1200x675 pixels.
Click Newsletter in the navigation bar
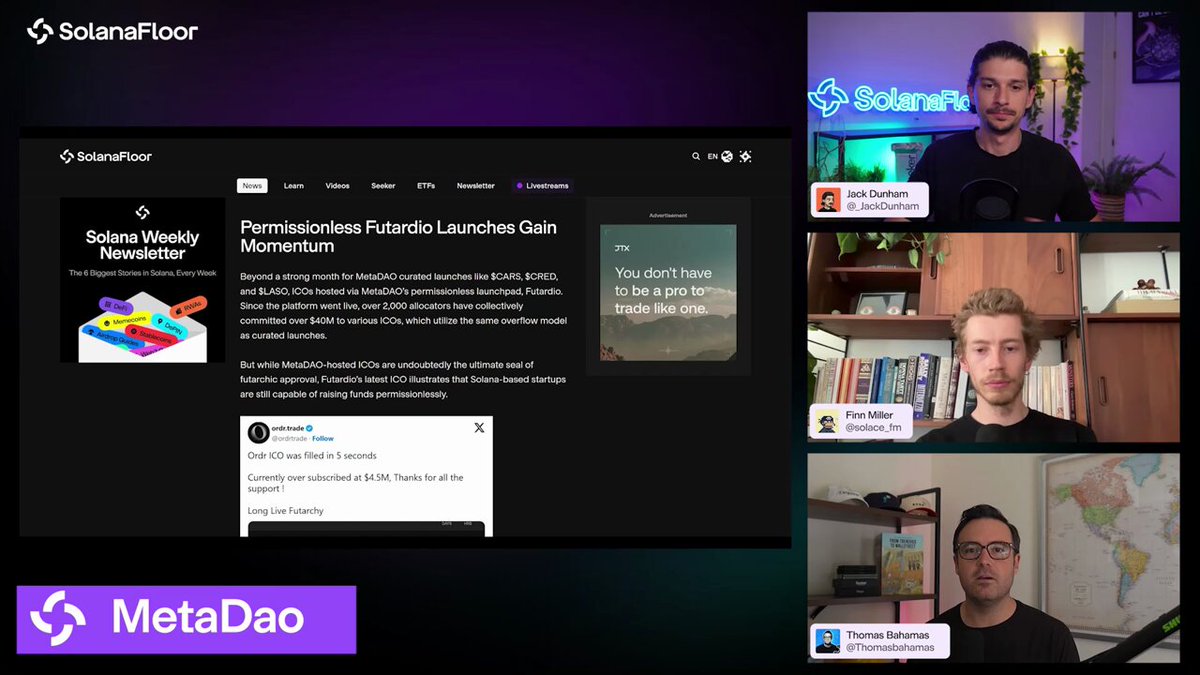[x=476, y=186]
